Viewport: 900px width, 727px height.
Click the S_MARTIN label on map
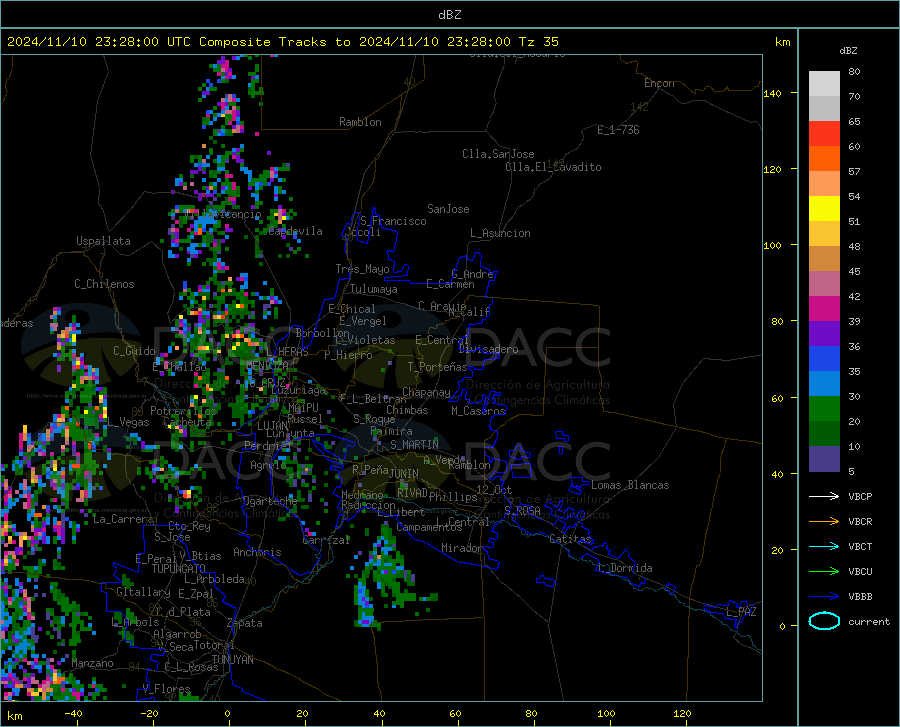pyautogui.click(x=414, y=445)
